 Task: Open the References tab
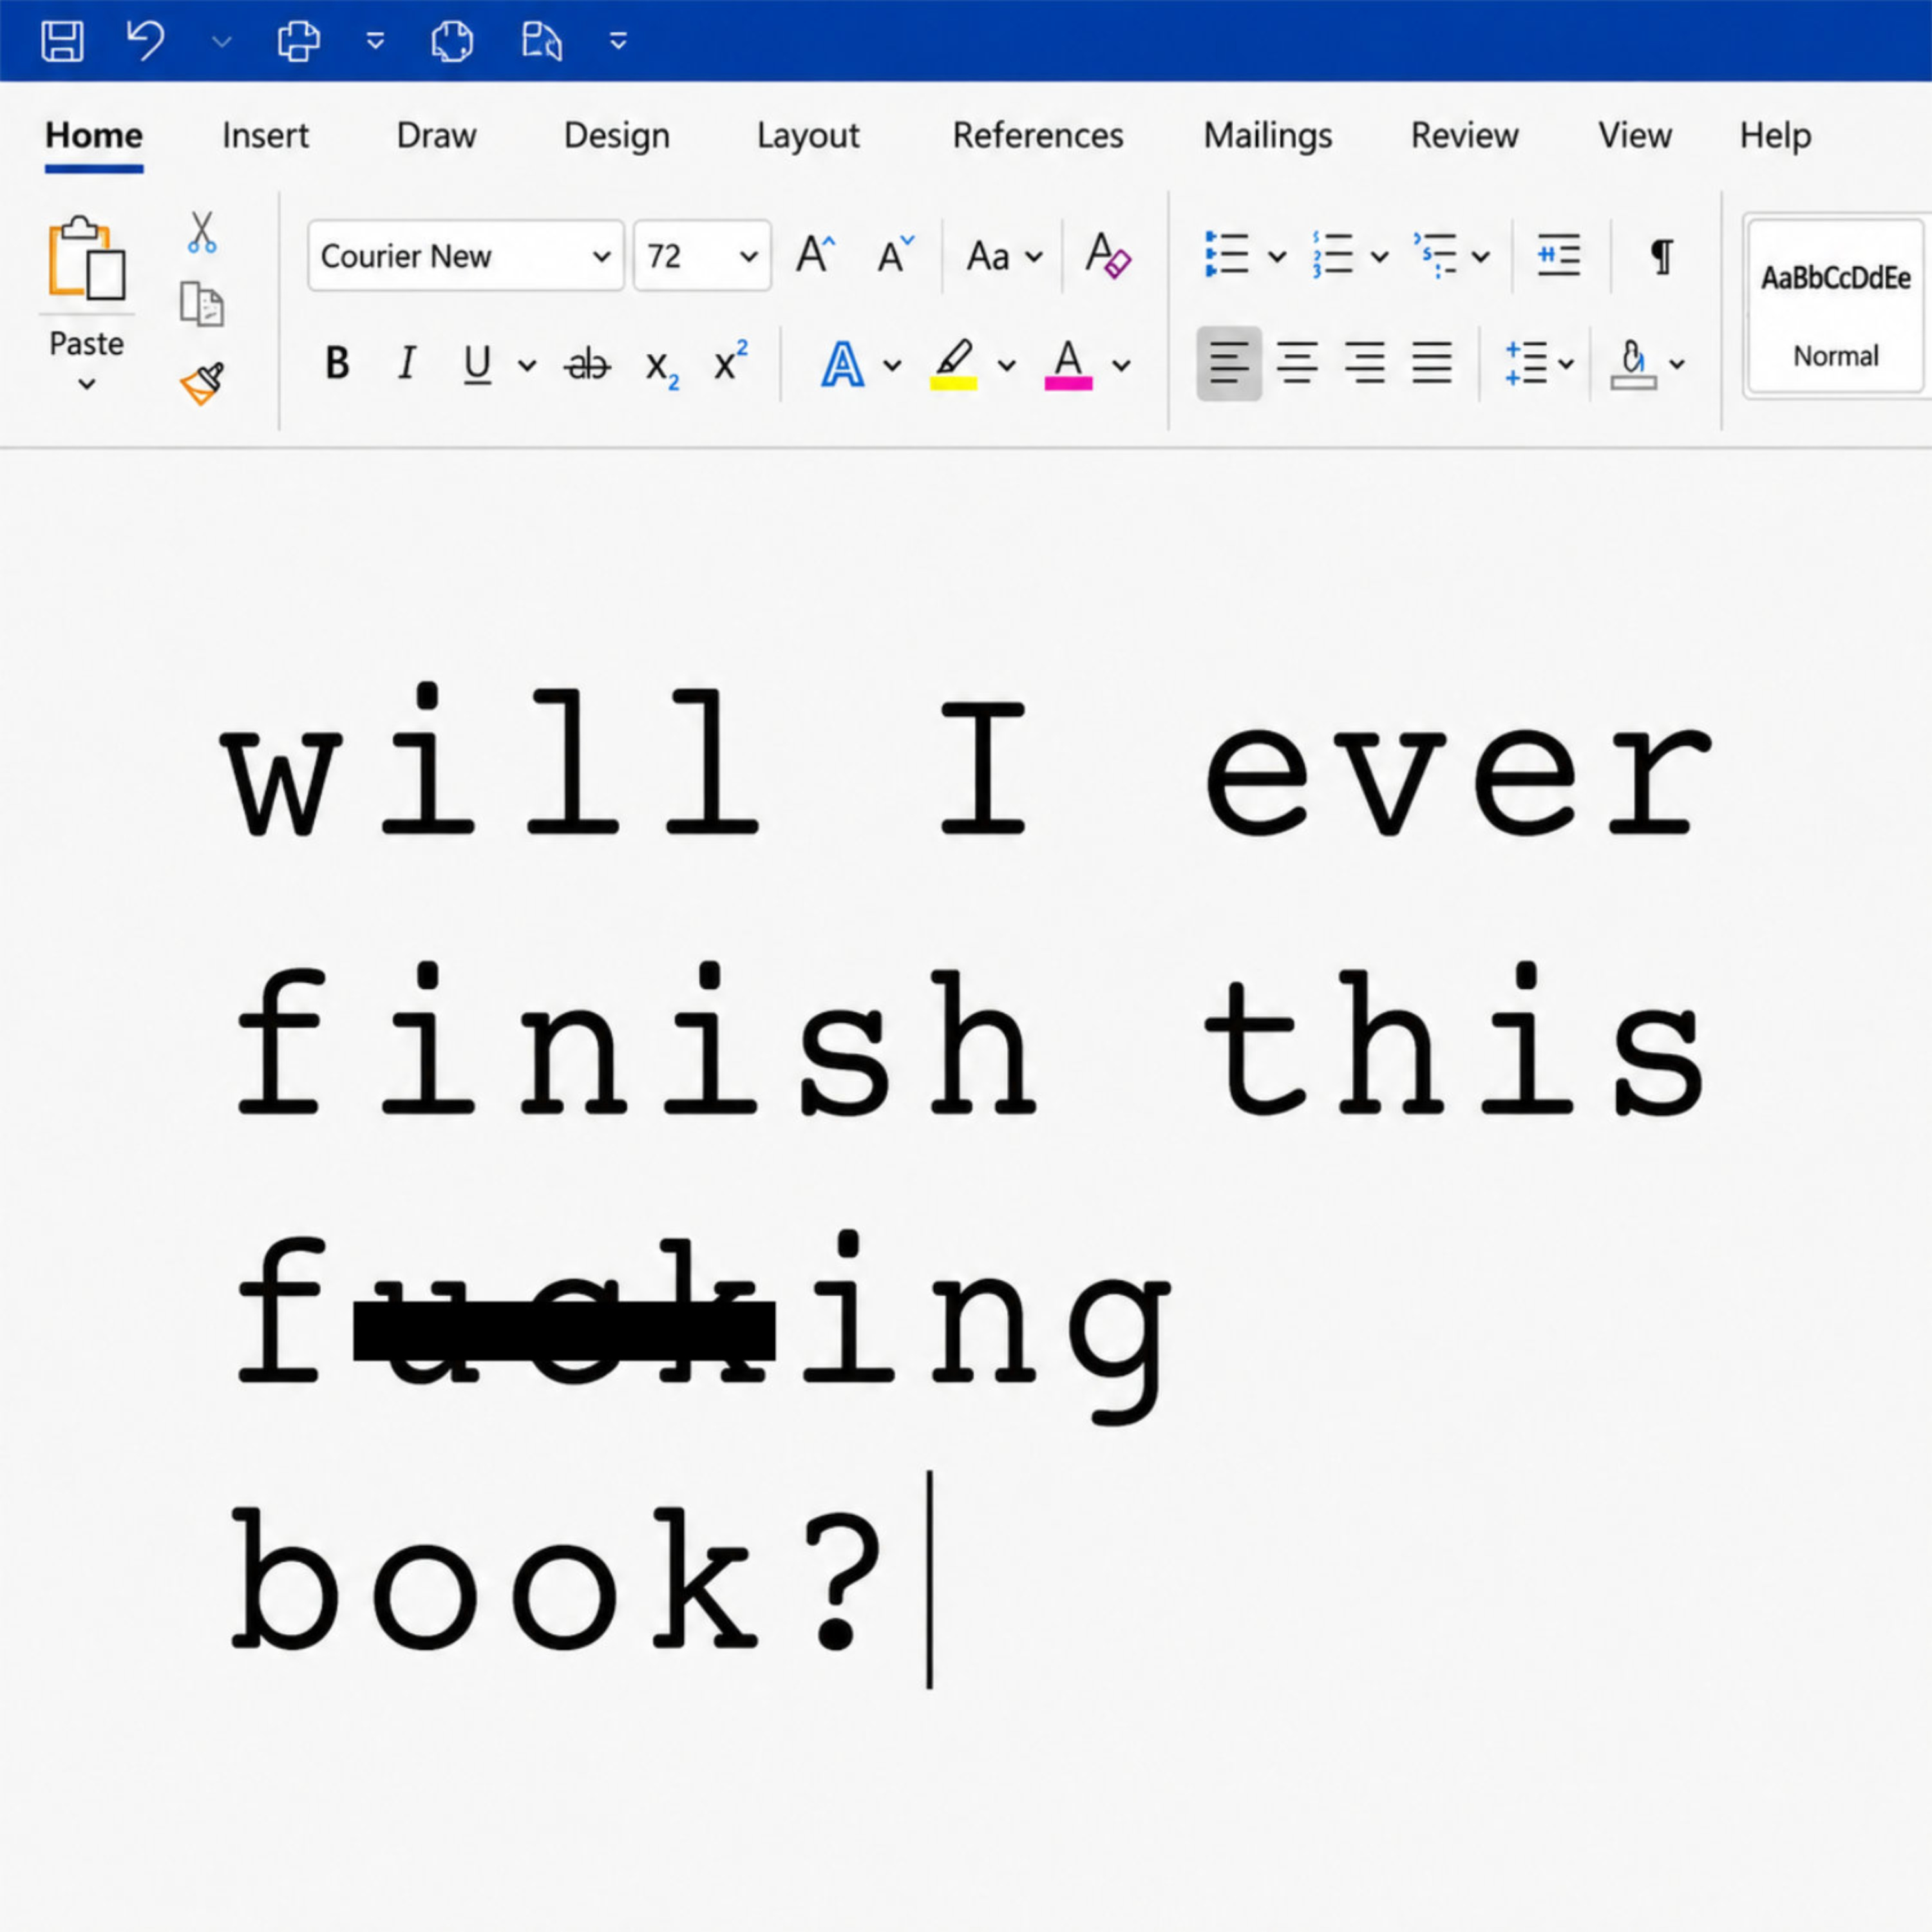point(1038,135)
